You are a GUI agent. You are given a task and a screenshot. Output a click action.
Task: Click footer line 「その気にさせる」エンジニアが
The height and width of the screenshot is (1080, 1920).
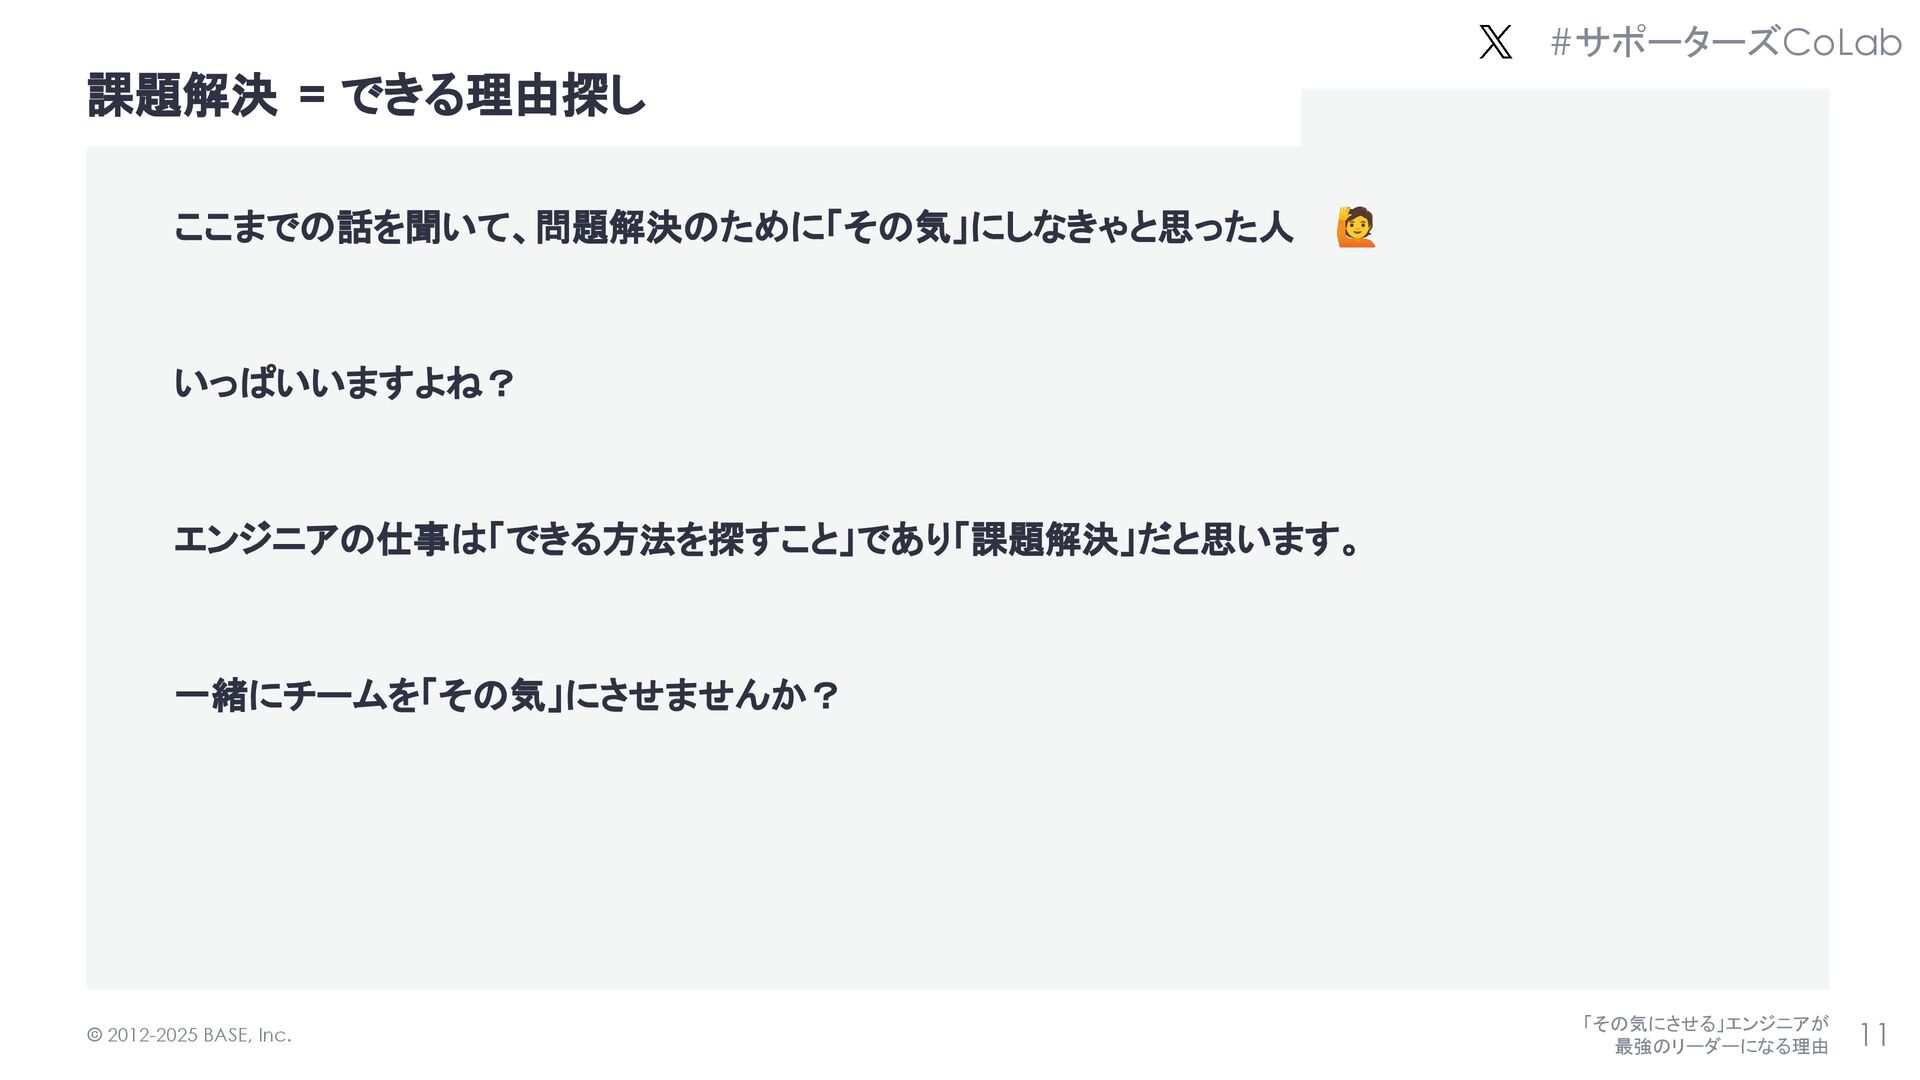(1704, 1023)
